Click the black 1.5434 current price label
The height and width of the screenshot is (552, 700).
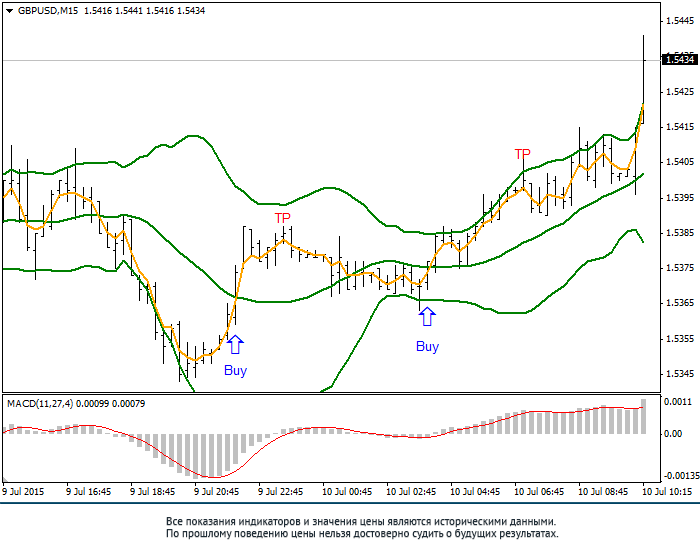pos(680,59)
